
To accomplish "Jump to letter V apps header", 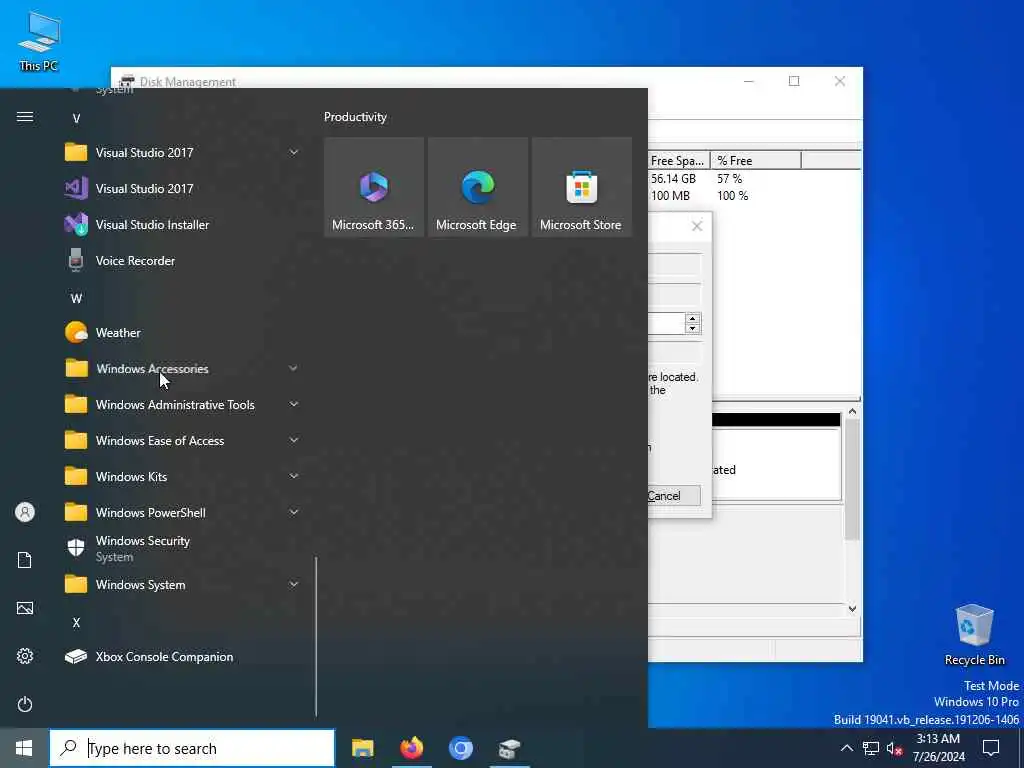I will (x=76, y=118).
